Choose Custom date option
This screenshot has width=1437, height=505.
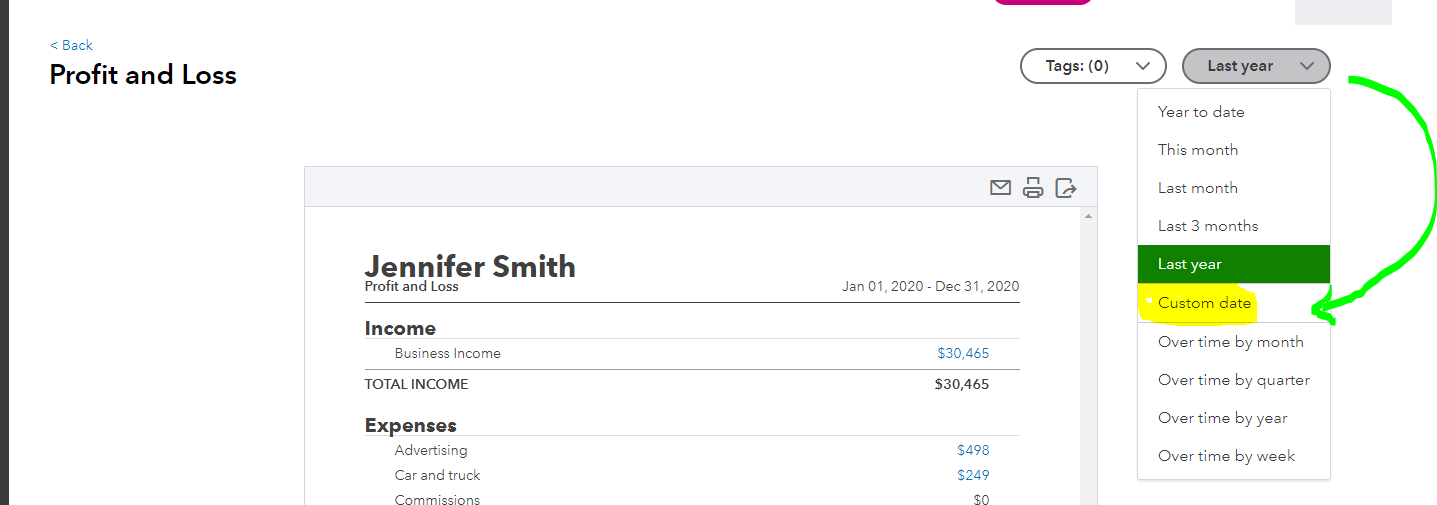(x=1204, y=303)
